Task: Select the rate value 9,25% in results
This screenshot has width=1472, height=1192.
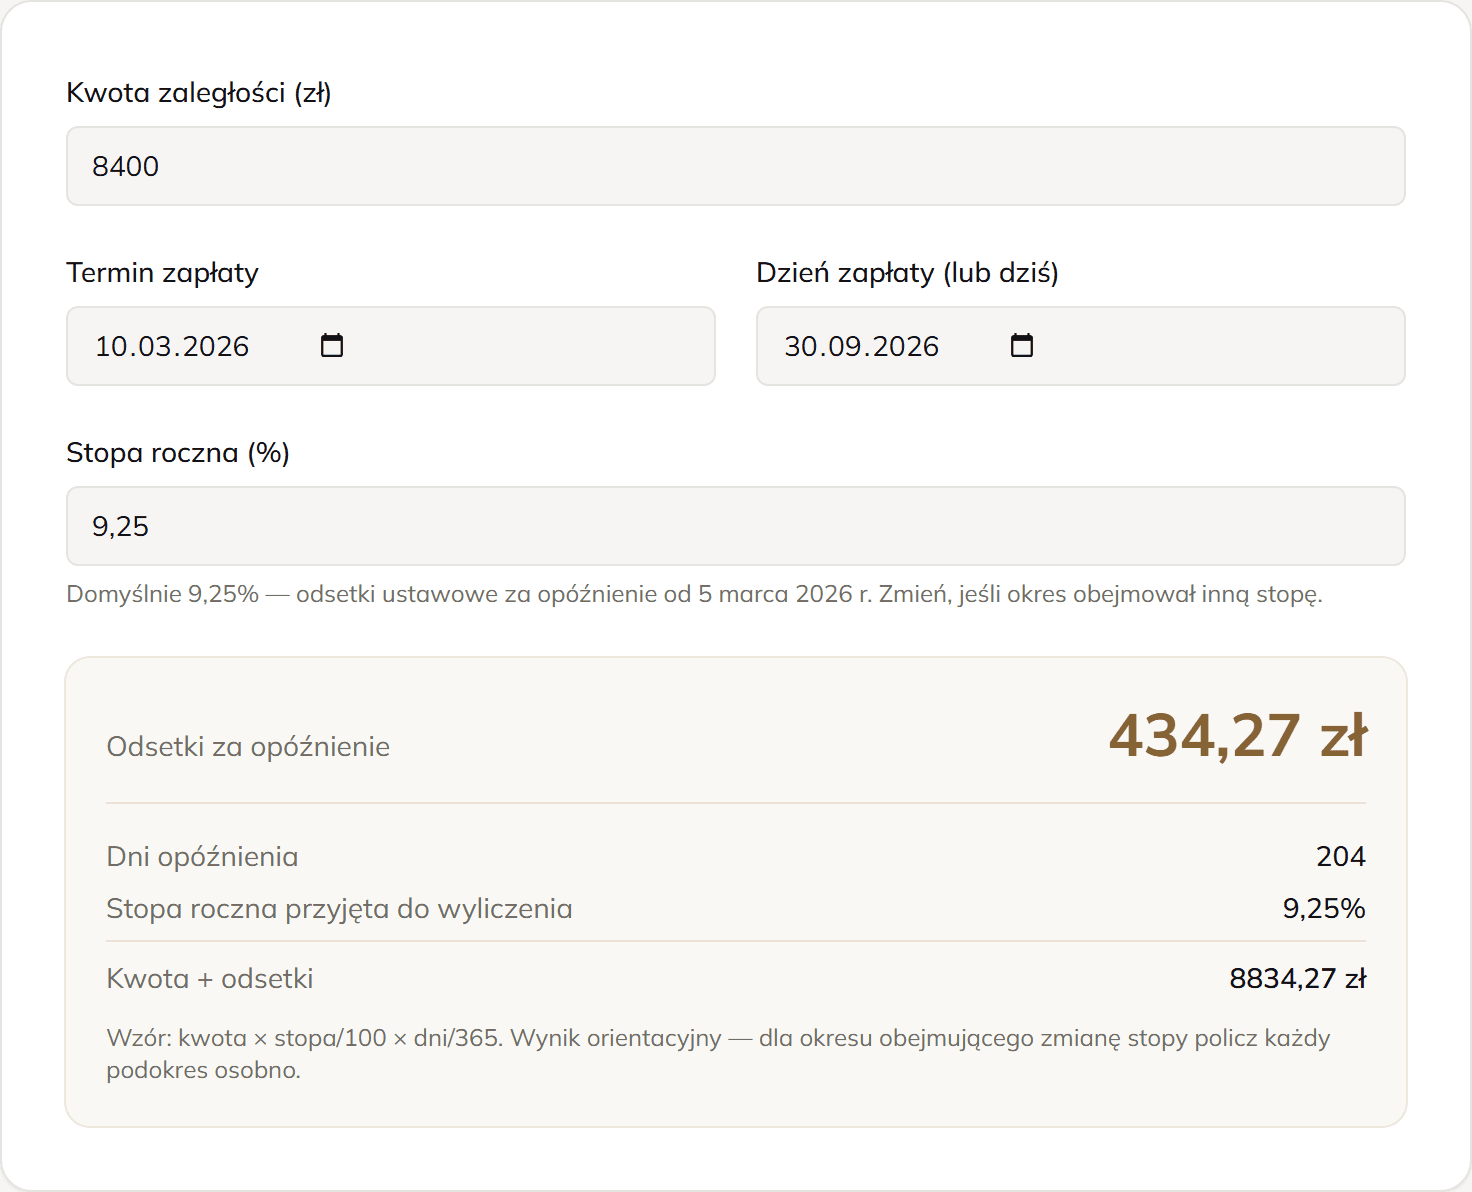Action: tap(1324, 909)
